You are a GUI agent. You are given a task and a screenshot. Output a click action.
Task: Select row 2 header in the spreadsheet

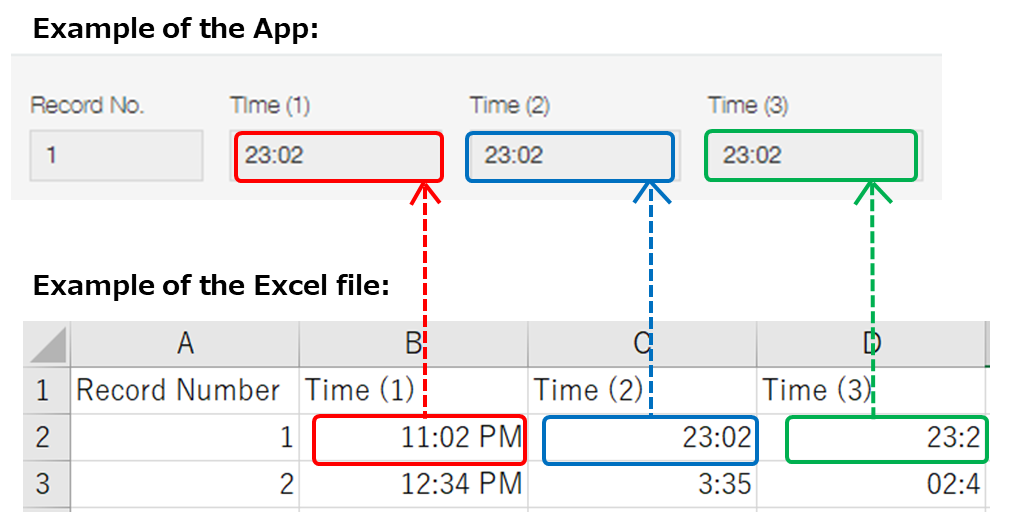(x=43, y=438)
